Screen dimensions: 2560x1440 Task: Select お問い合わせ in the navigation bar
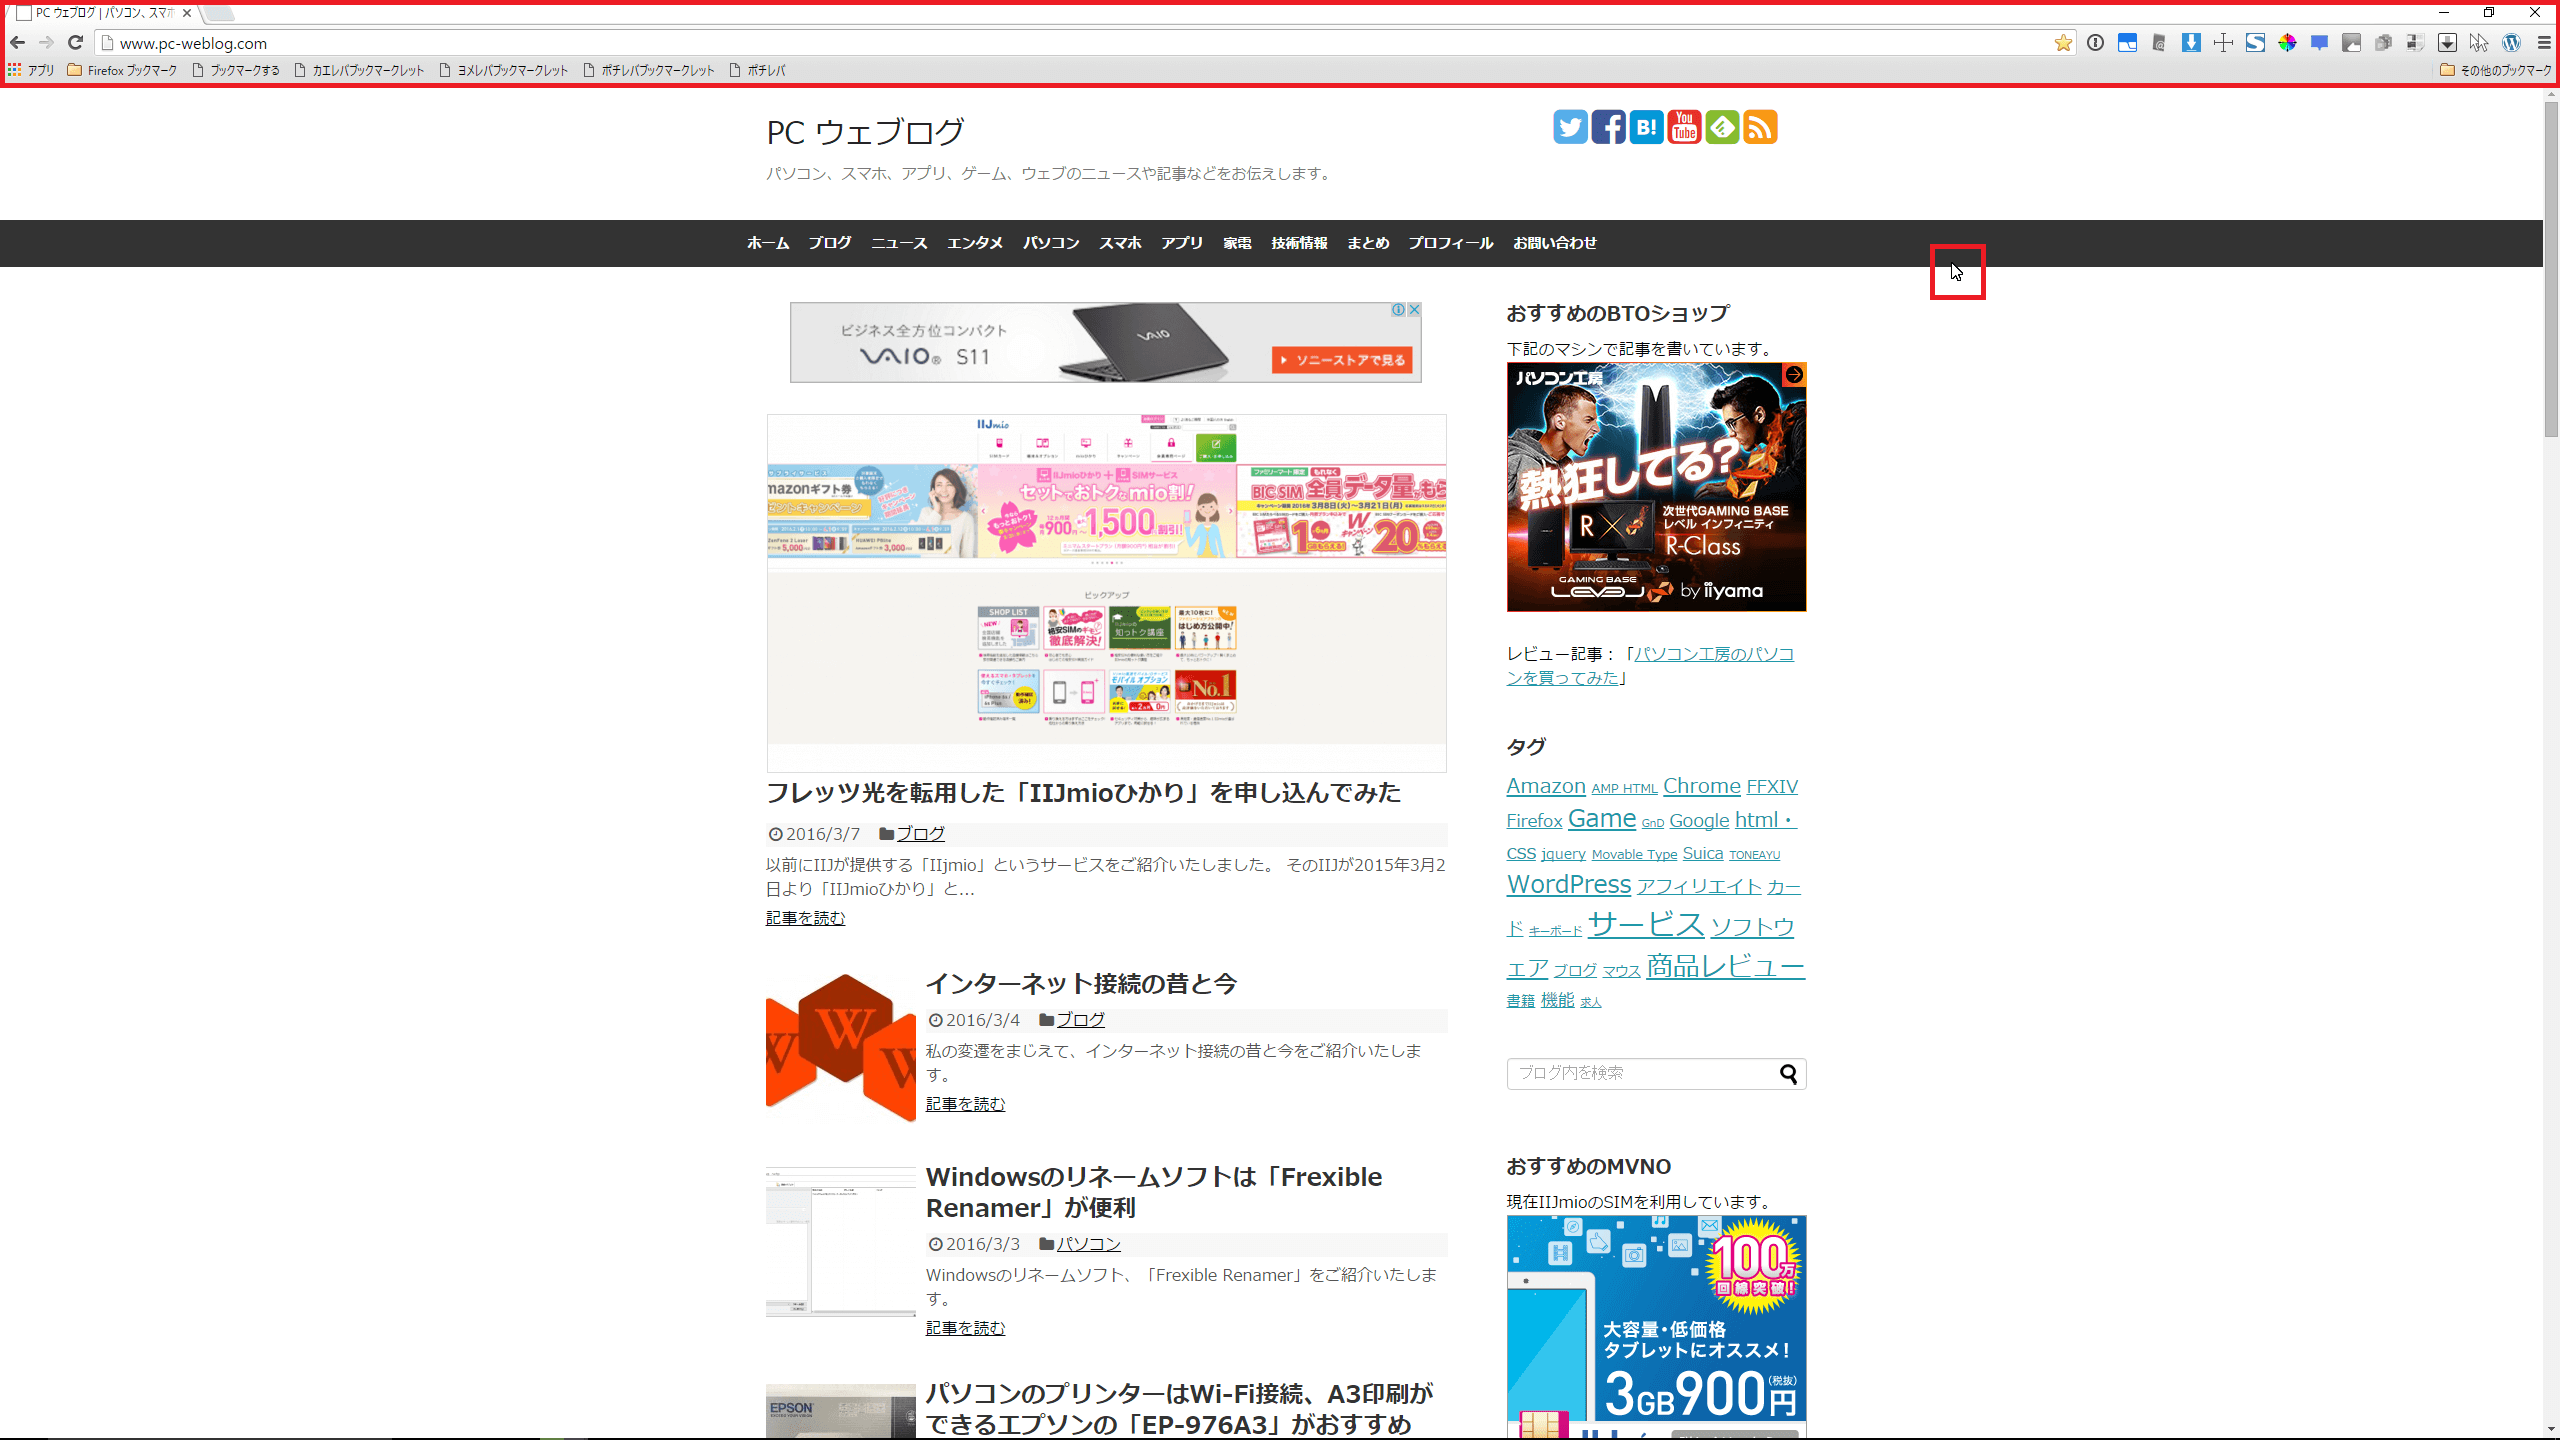[1554, 243]
